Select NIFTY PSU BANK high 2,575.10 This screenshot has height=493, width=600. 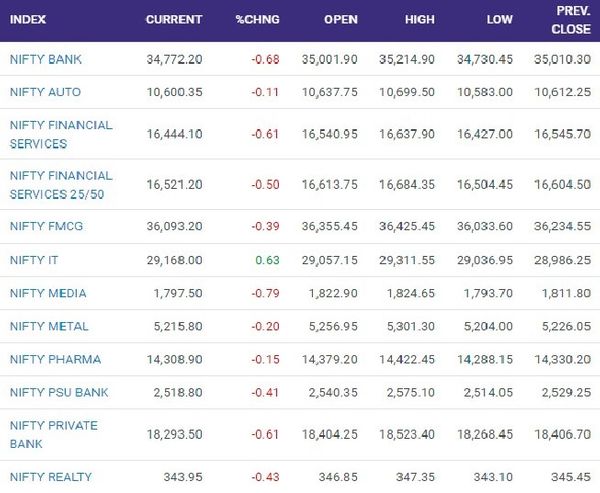[411, 392]
